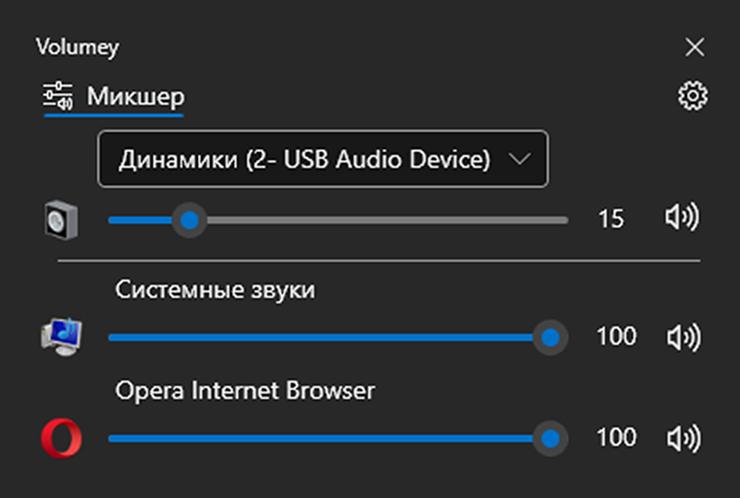Click the Системные звуки volume slider thumb
740x498 pixels.
549,337
